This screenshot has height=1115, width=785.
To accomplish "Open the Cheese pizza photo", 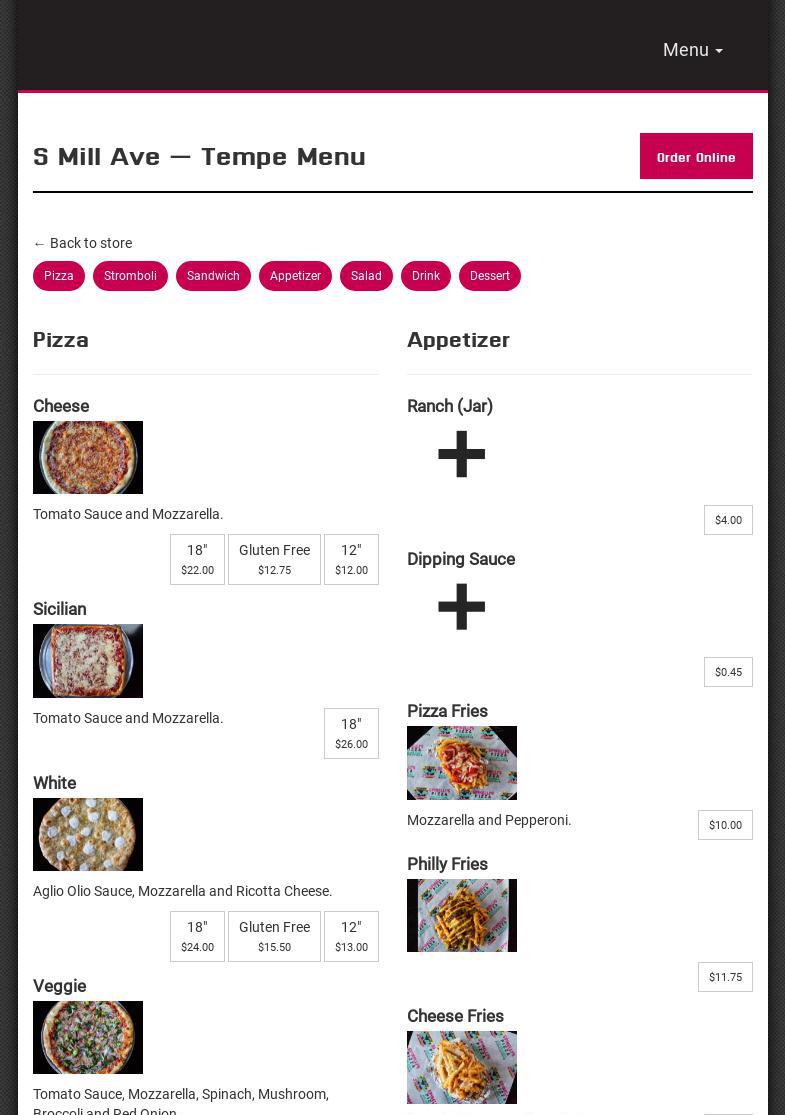I will point(88,457).
